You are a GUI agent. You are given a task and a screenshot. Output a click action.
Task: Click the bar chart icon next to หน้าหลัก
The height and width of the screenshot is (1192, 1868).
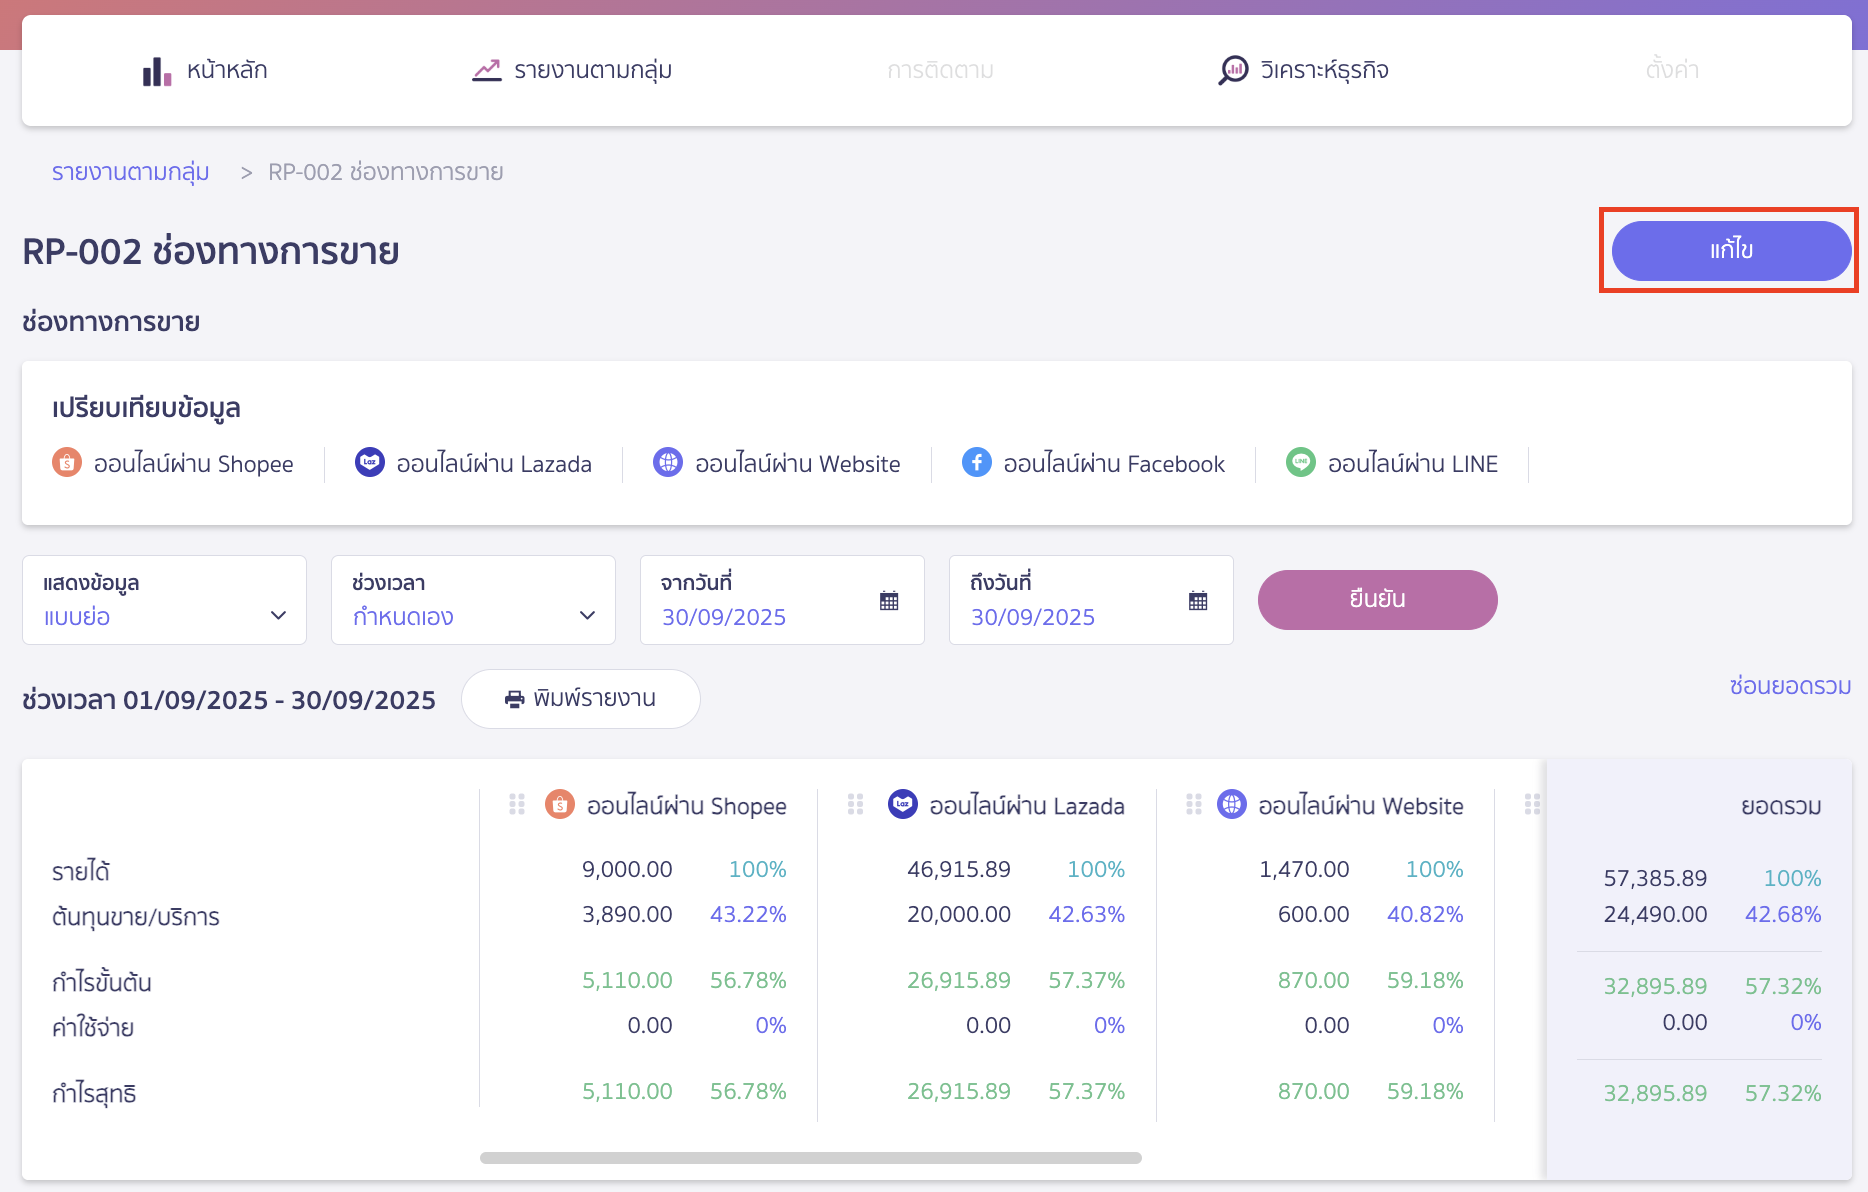[155, 69]
